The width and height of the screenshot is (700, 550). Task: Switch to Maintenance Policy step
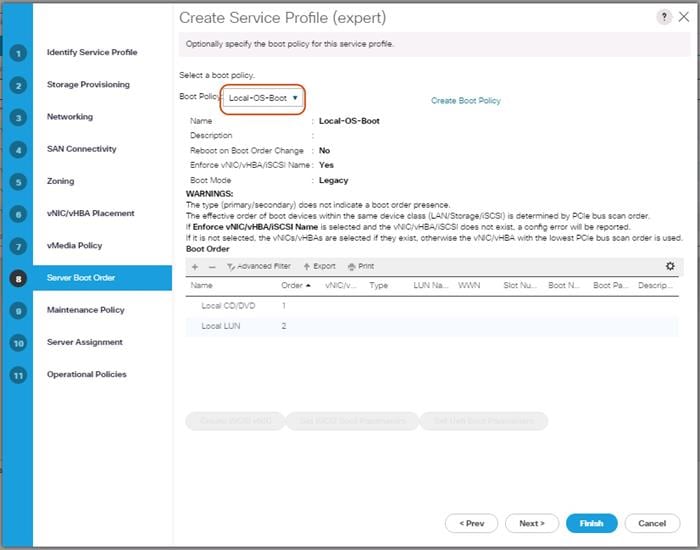coord(86,310)
